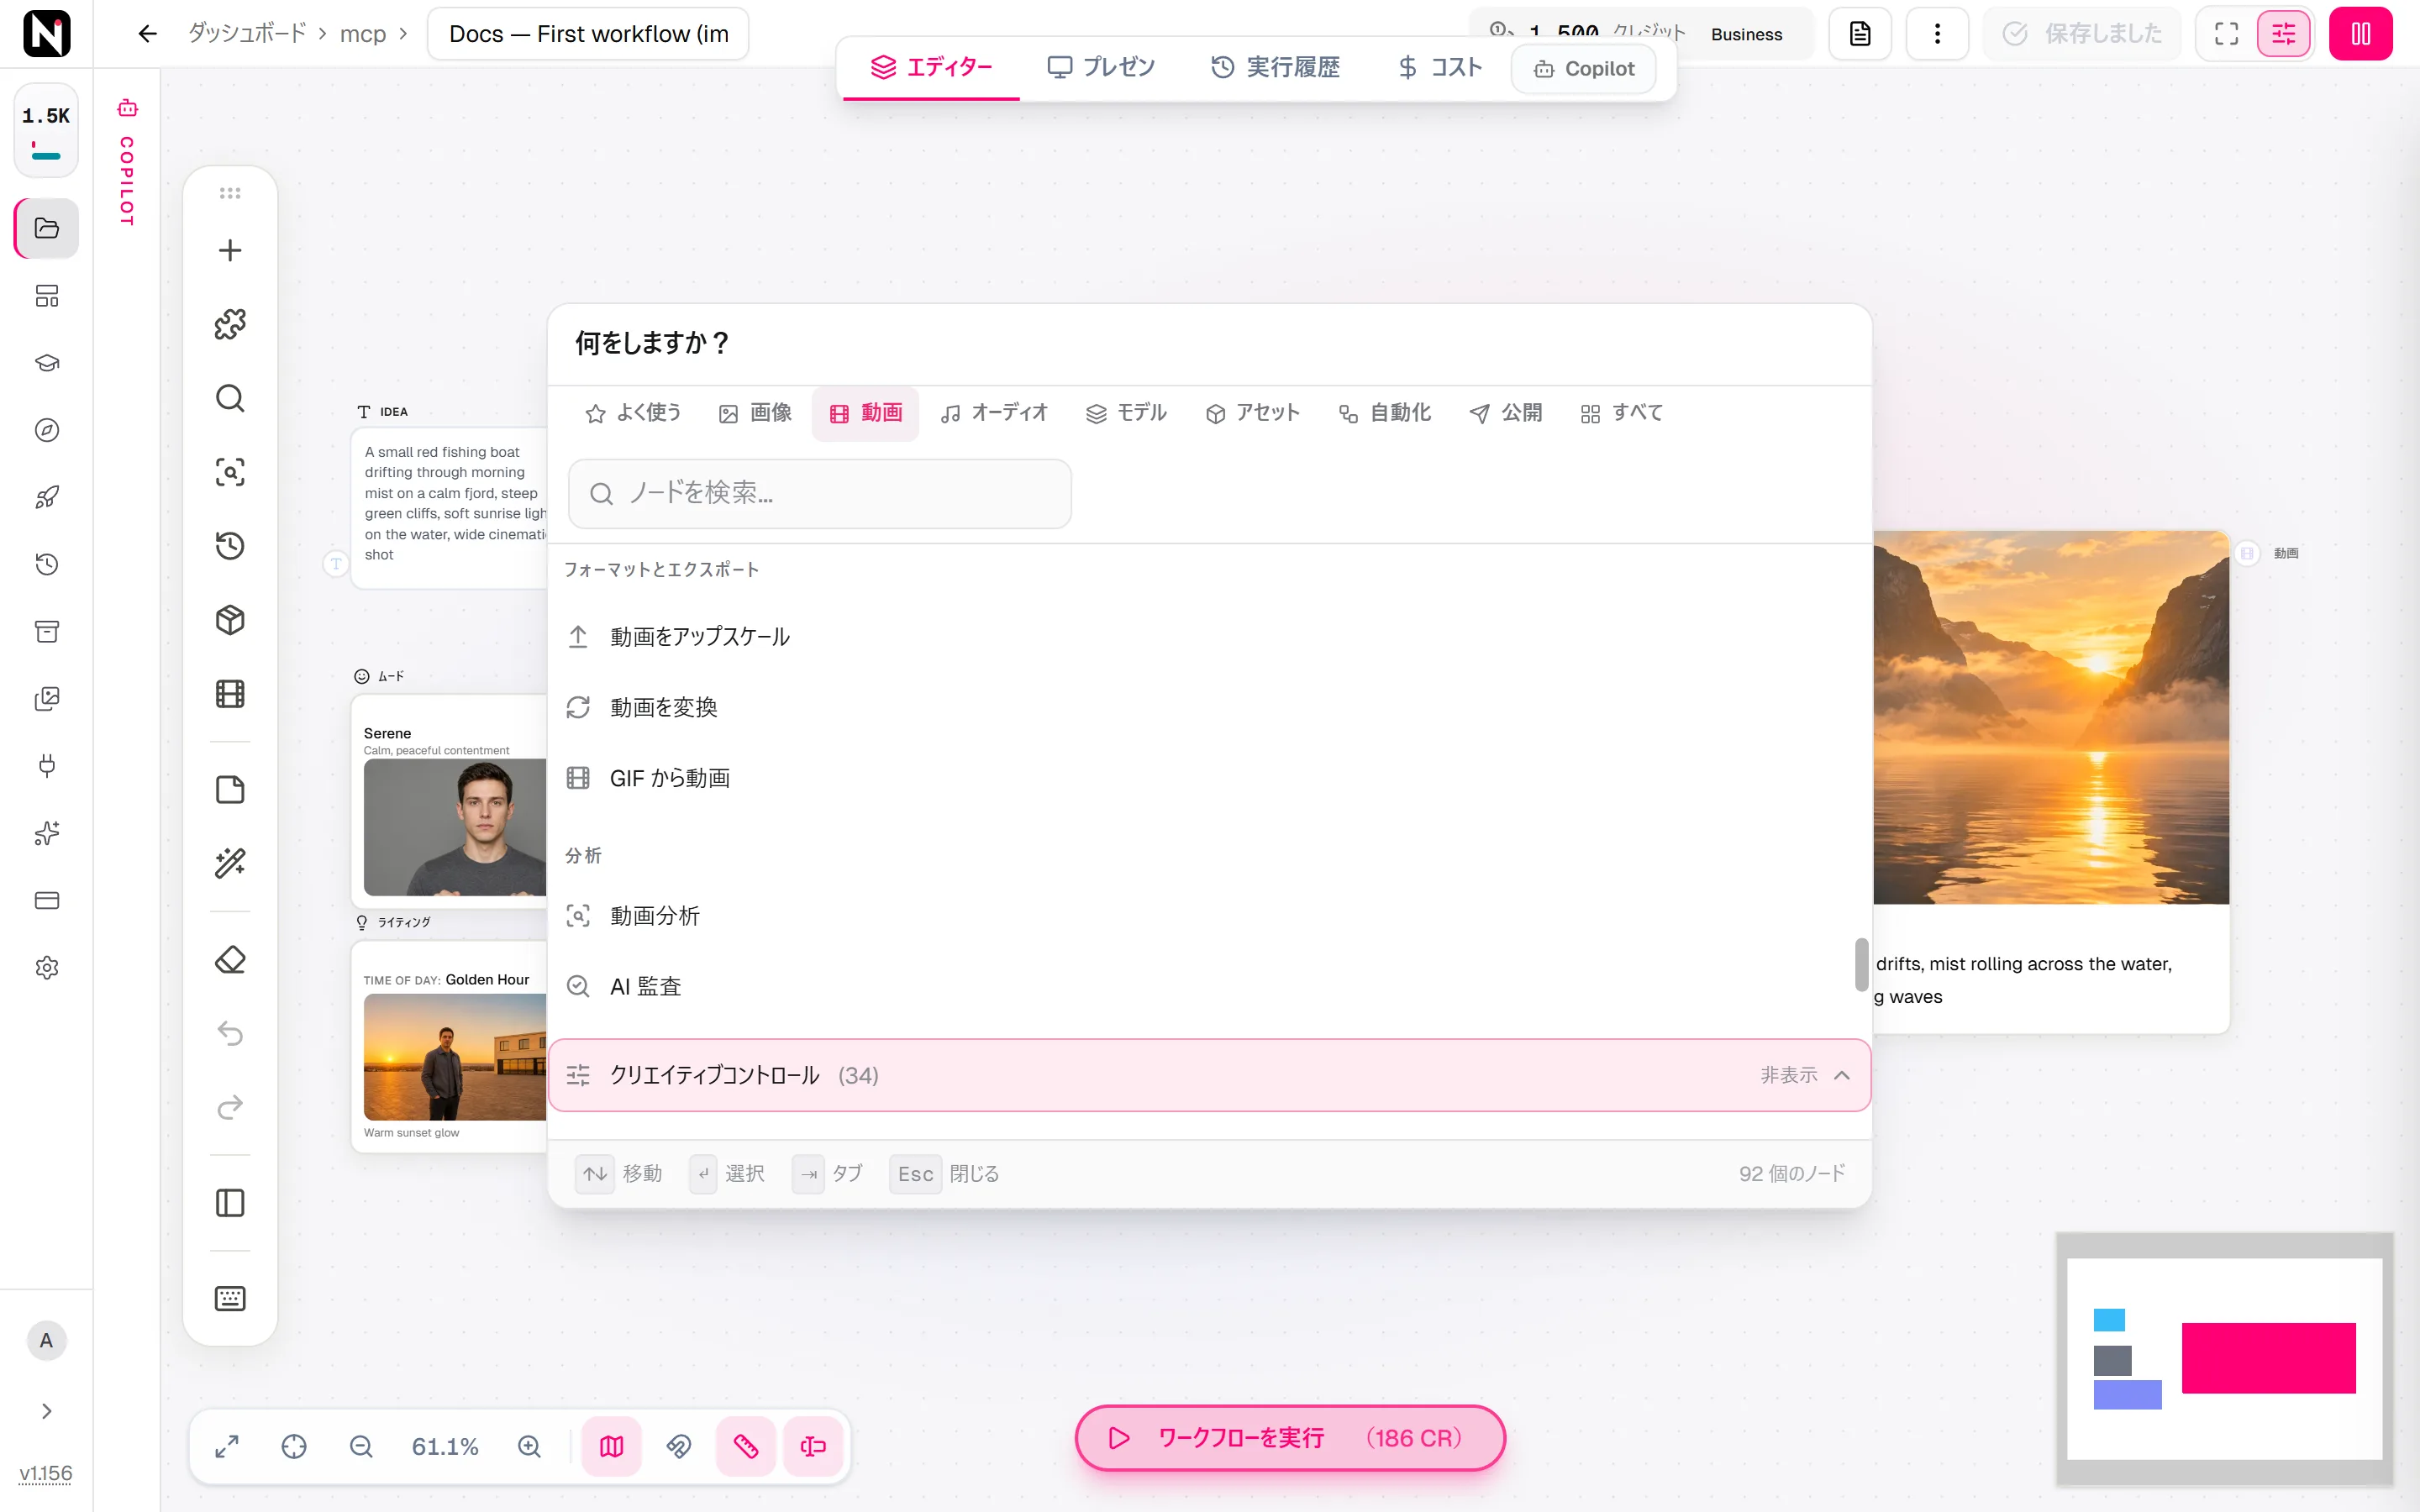Screen dimensions: 2420x1512
Task: Click the redo arrow in the palette
Action: (230, 1107)
